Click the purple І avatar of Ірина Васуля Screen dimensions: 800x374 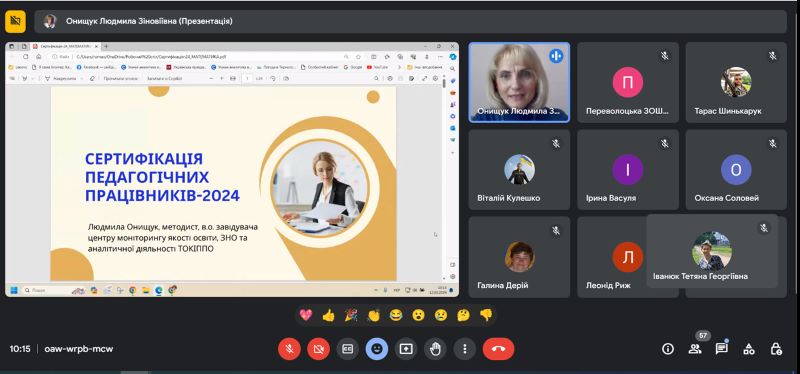pyautogui.click(x=628, y=169)
